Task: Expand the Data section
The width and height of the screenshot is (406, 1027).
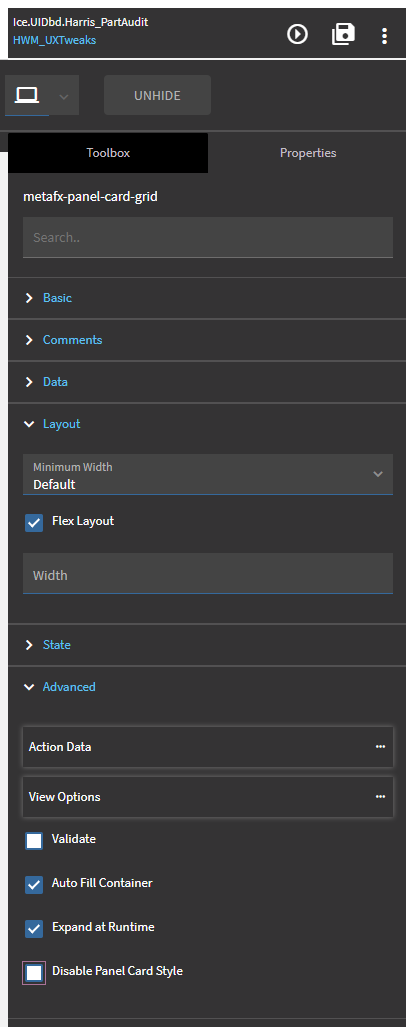Action: click(207, 382)
